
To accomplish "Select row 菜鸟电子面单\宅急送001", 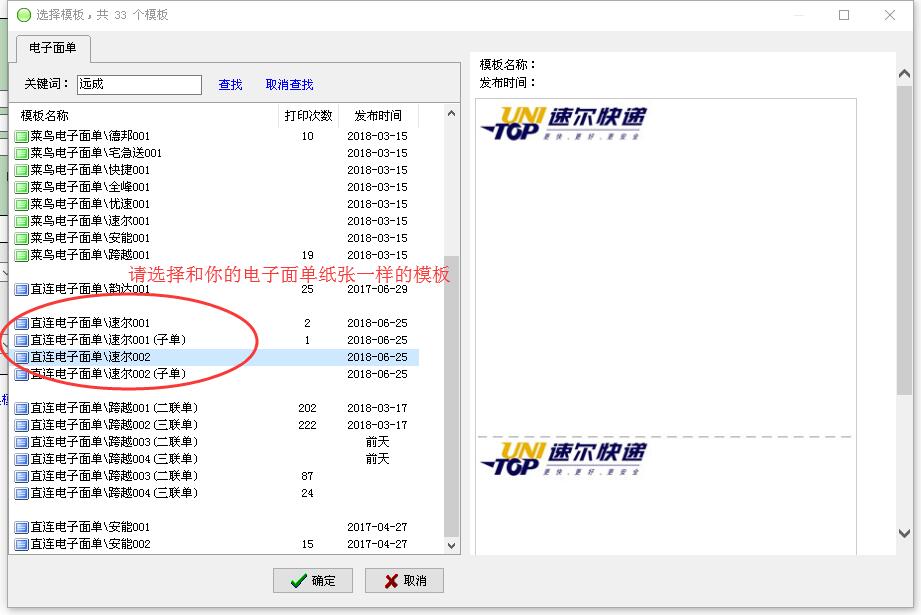I will tap(216, 153).
